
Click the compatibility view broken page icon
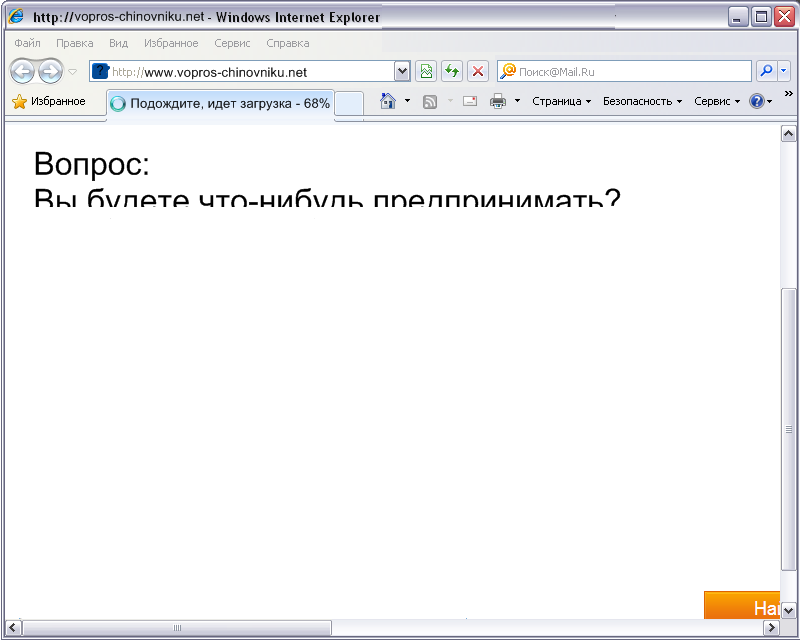[426, 71]
